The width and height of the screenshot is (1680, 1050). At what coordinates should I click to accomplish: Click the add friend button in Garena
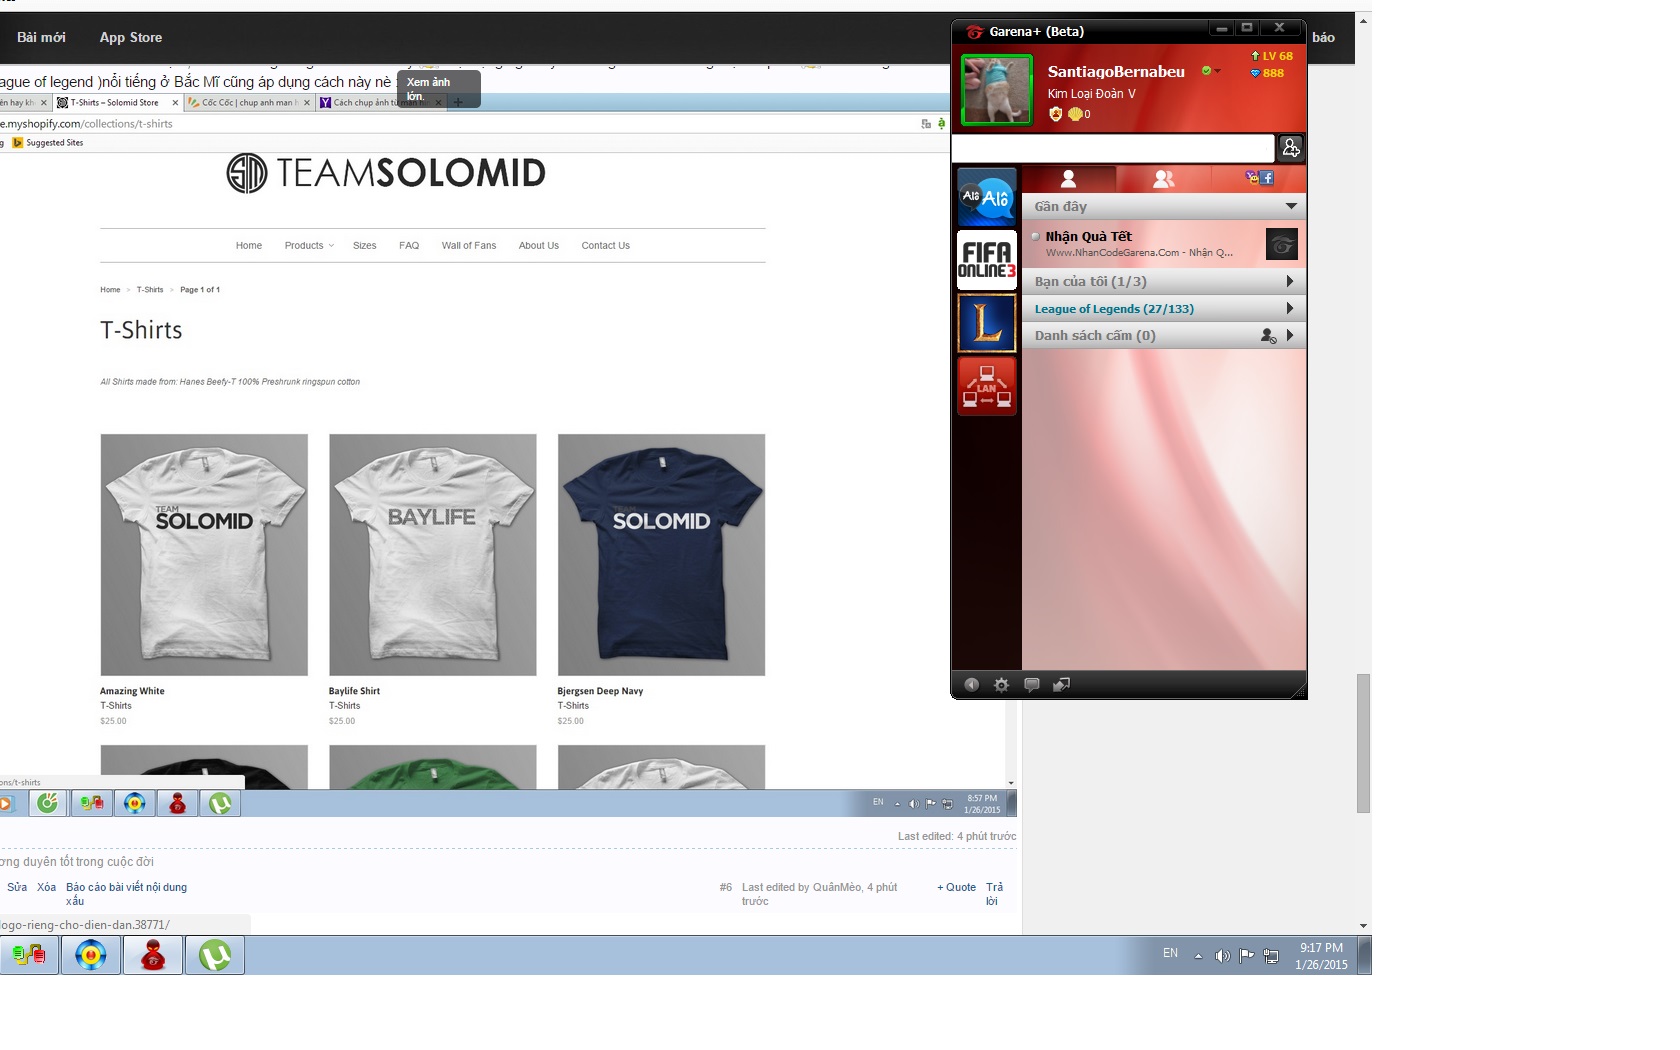coord(1291,148)
